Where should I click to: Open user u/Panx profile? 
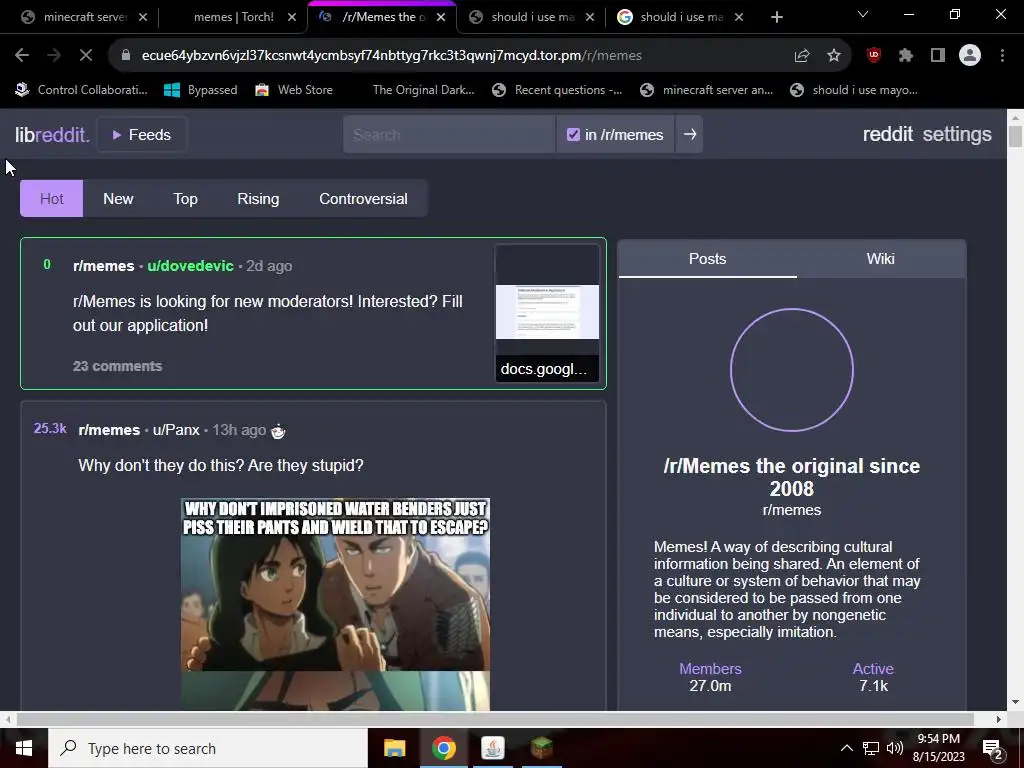(176, 430)
